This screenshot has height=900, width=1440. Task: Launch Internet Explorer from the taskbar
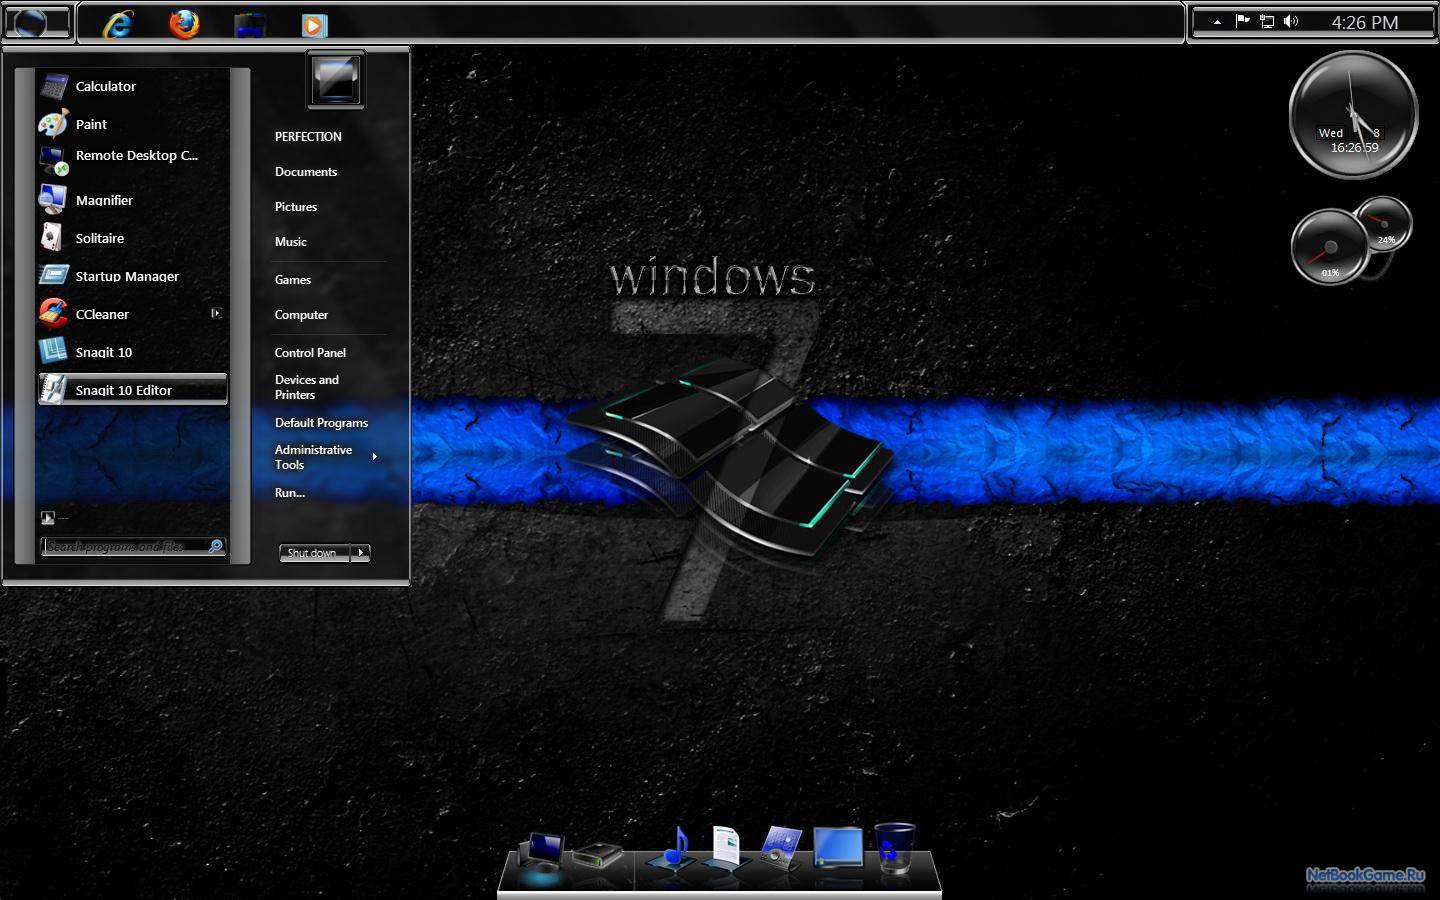coord(119,24)
